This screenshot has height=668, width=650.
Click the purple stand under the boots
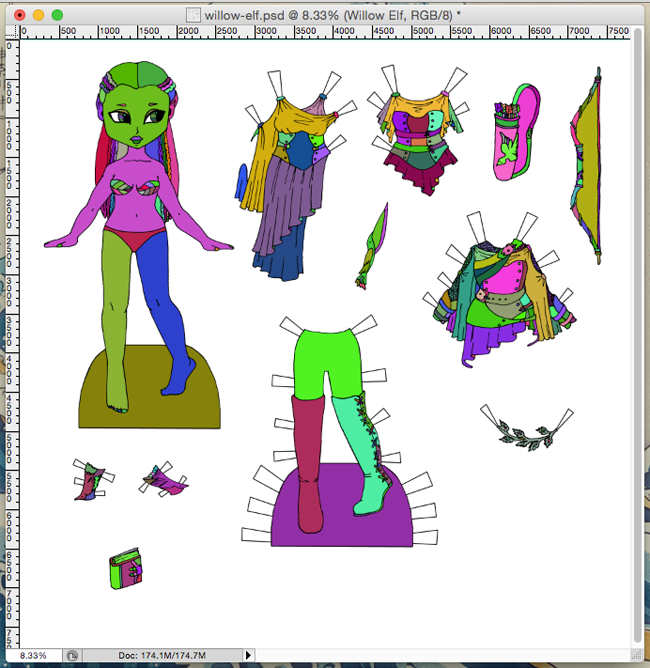coord(341,507)
